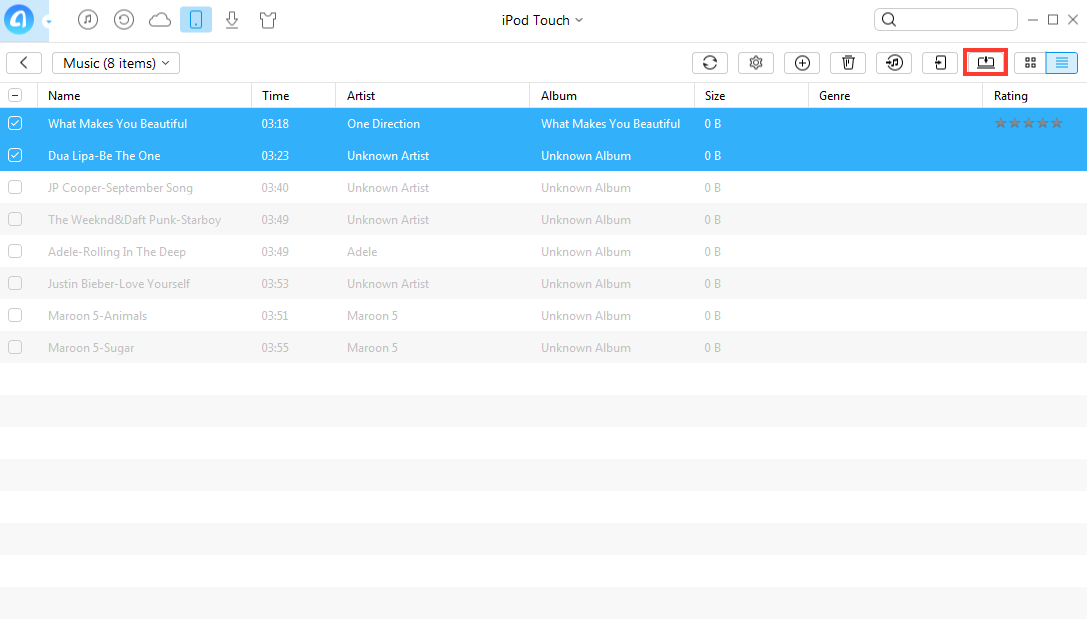Open the gear settings button
This screenshot has width=1087, height=626.
[756, 63]
